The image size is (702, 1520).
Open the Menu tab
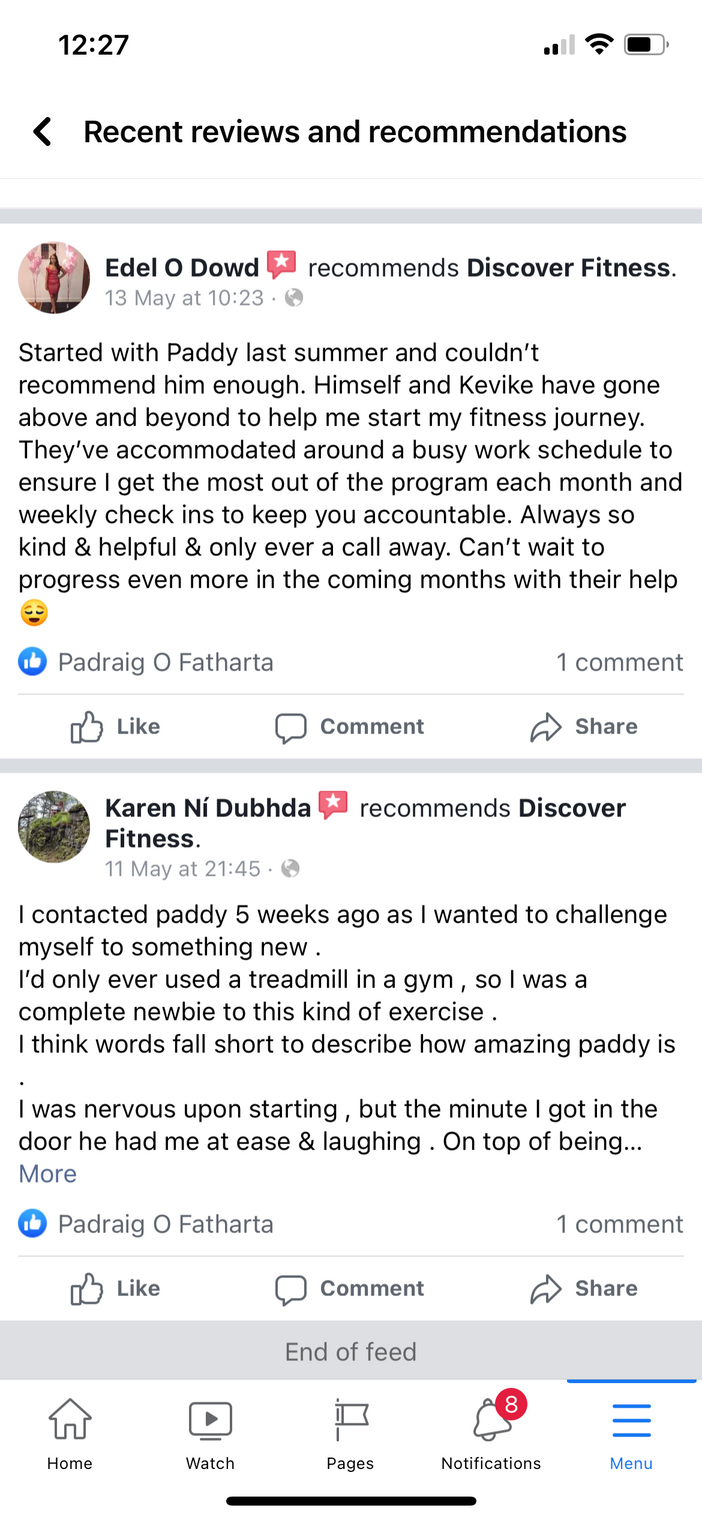point(631,1434)
